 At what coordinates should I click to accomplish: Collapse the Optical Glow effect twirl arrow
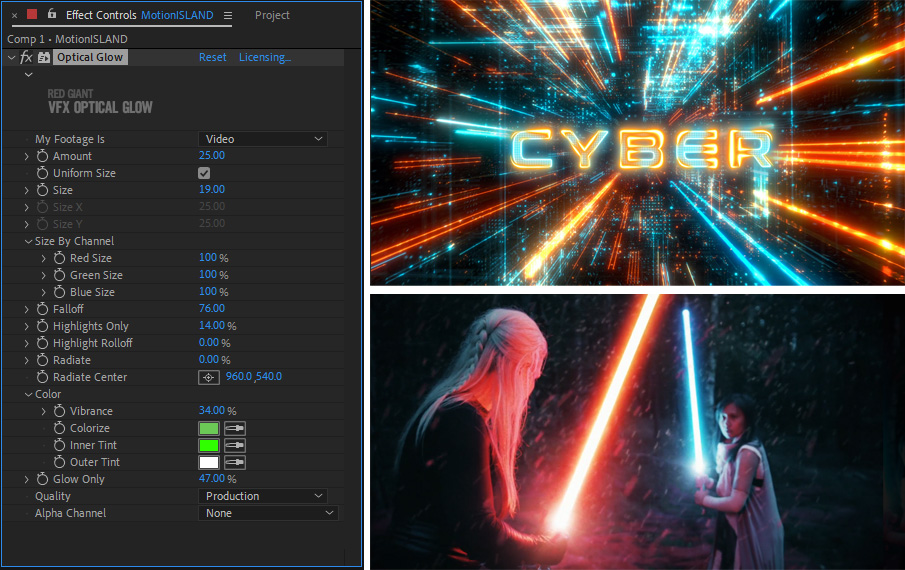coord(11,57)
